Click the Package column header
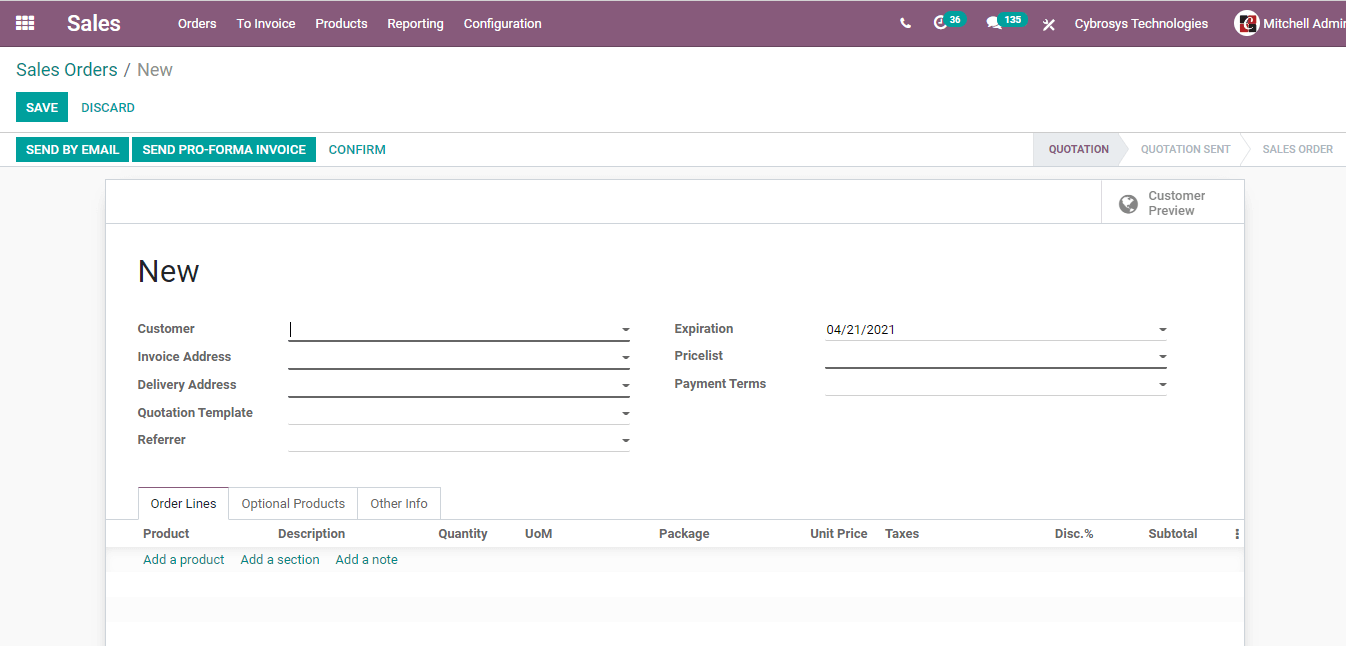This screenshot has height=646, width=1346. (x=684, y=534)
